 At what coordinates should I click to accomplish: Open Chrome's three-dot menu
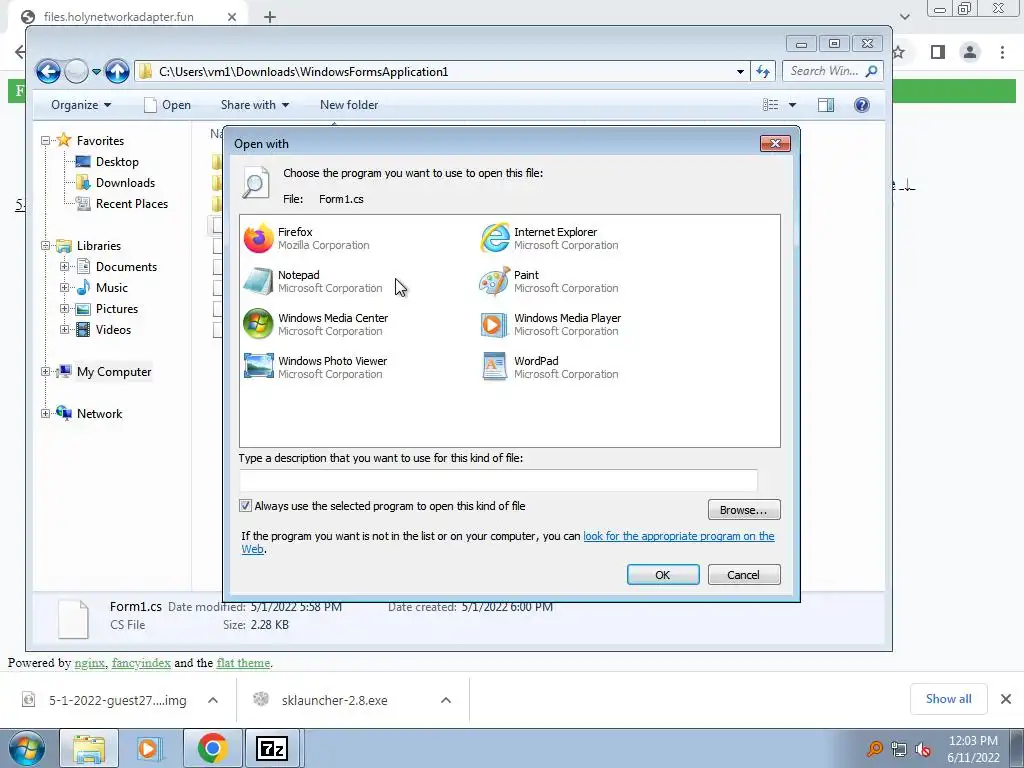[x=1002, y=52]
